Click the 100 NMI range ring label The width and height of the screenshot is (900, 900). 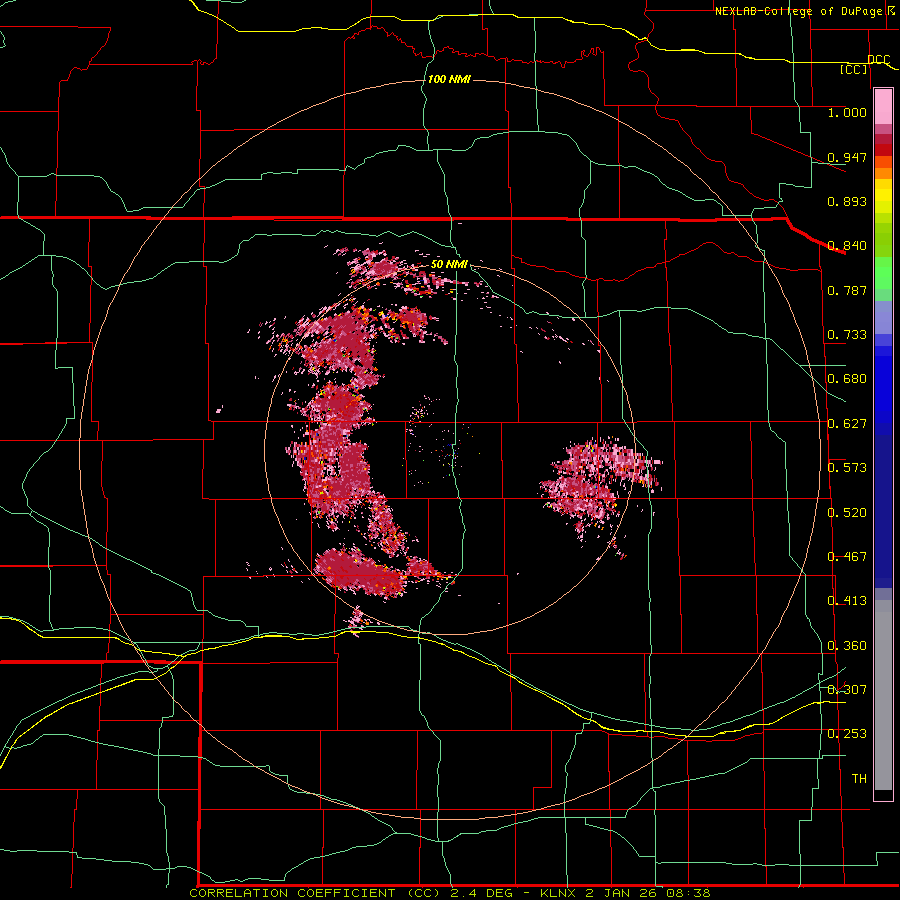(x=449, y=79)
